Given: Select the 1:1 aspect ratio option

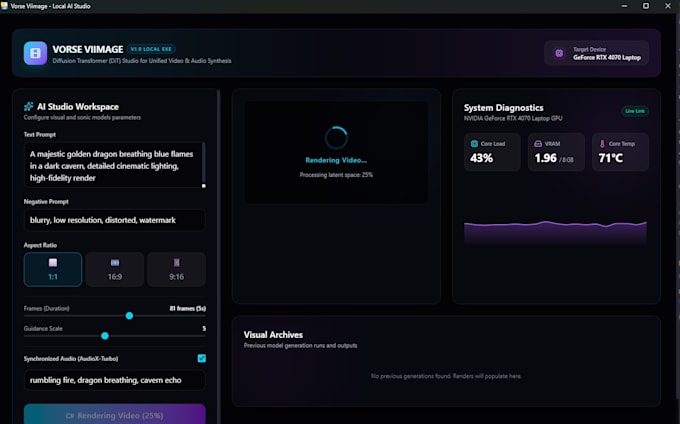Looking at the screenshot, I should [x=53, y=269].
